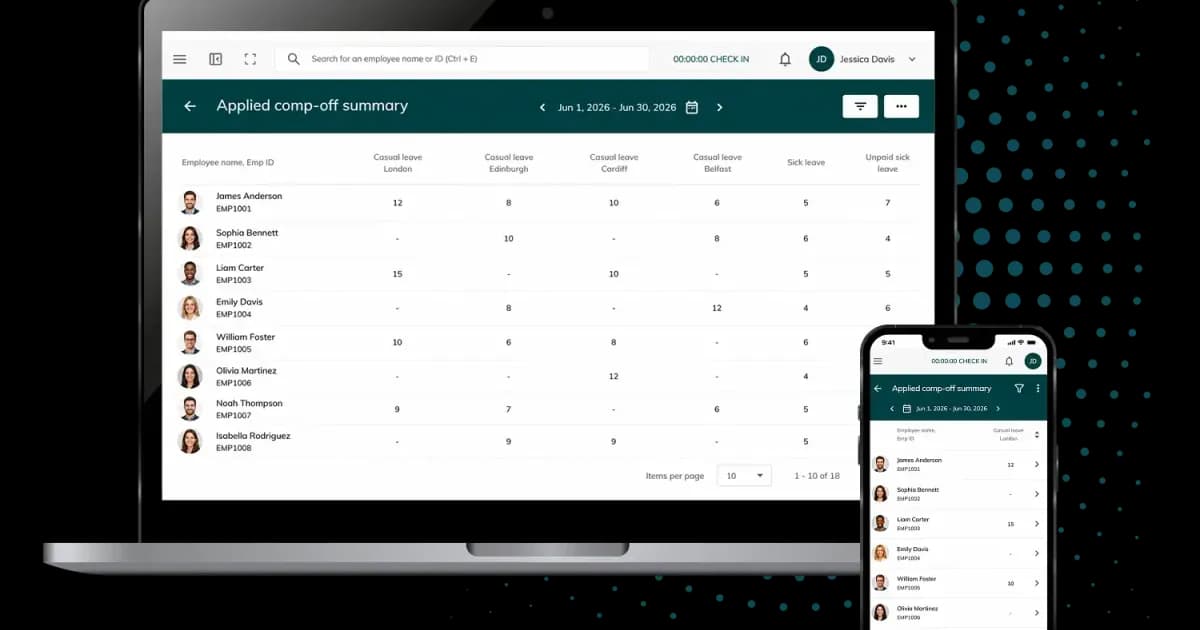This screenshot has height=630, width=1200.
Task: Go to the next month with the right chevron
Action: coord(719,107)
